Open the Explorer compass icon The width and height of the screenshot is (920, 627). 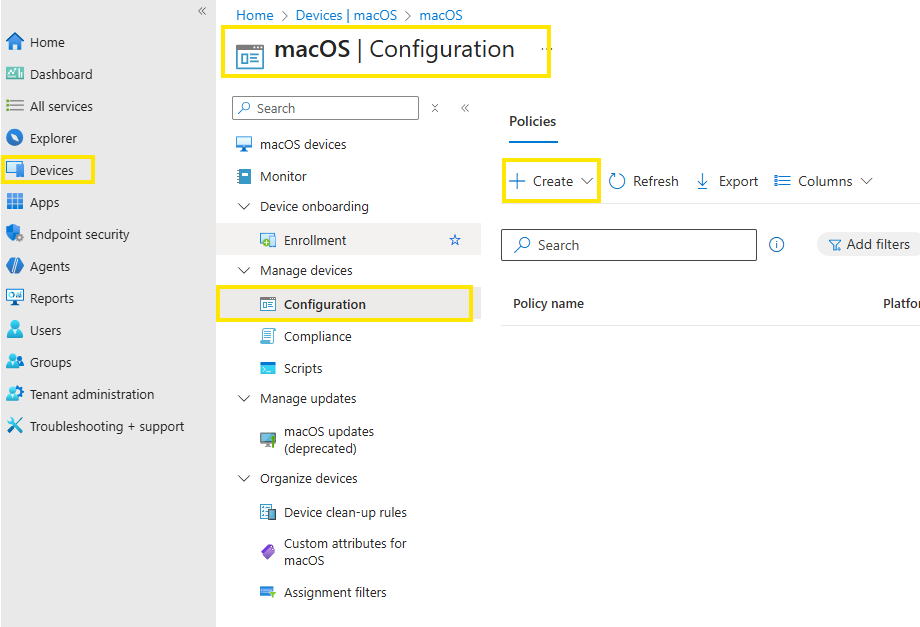(15, 138)
